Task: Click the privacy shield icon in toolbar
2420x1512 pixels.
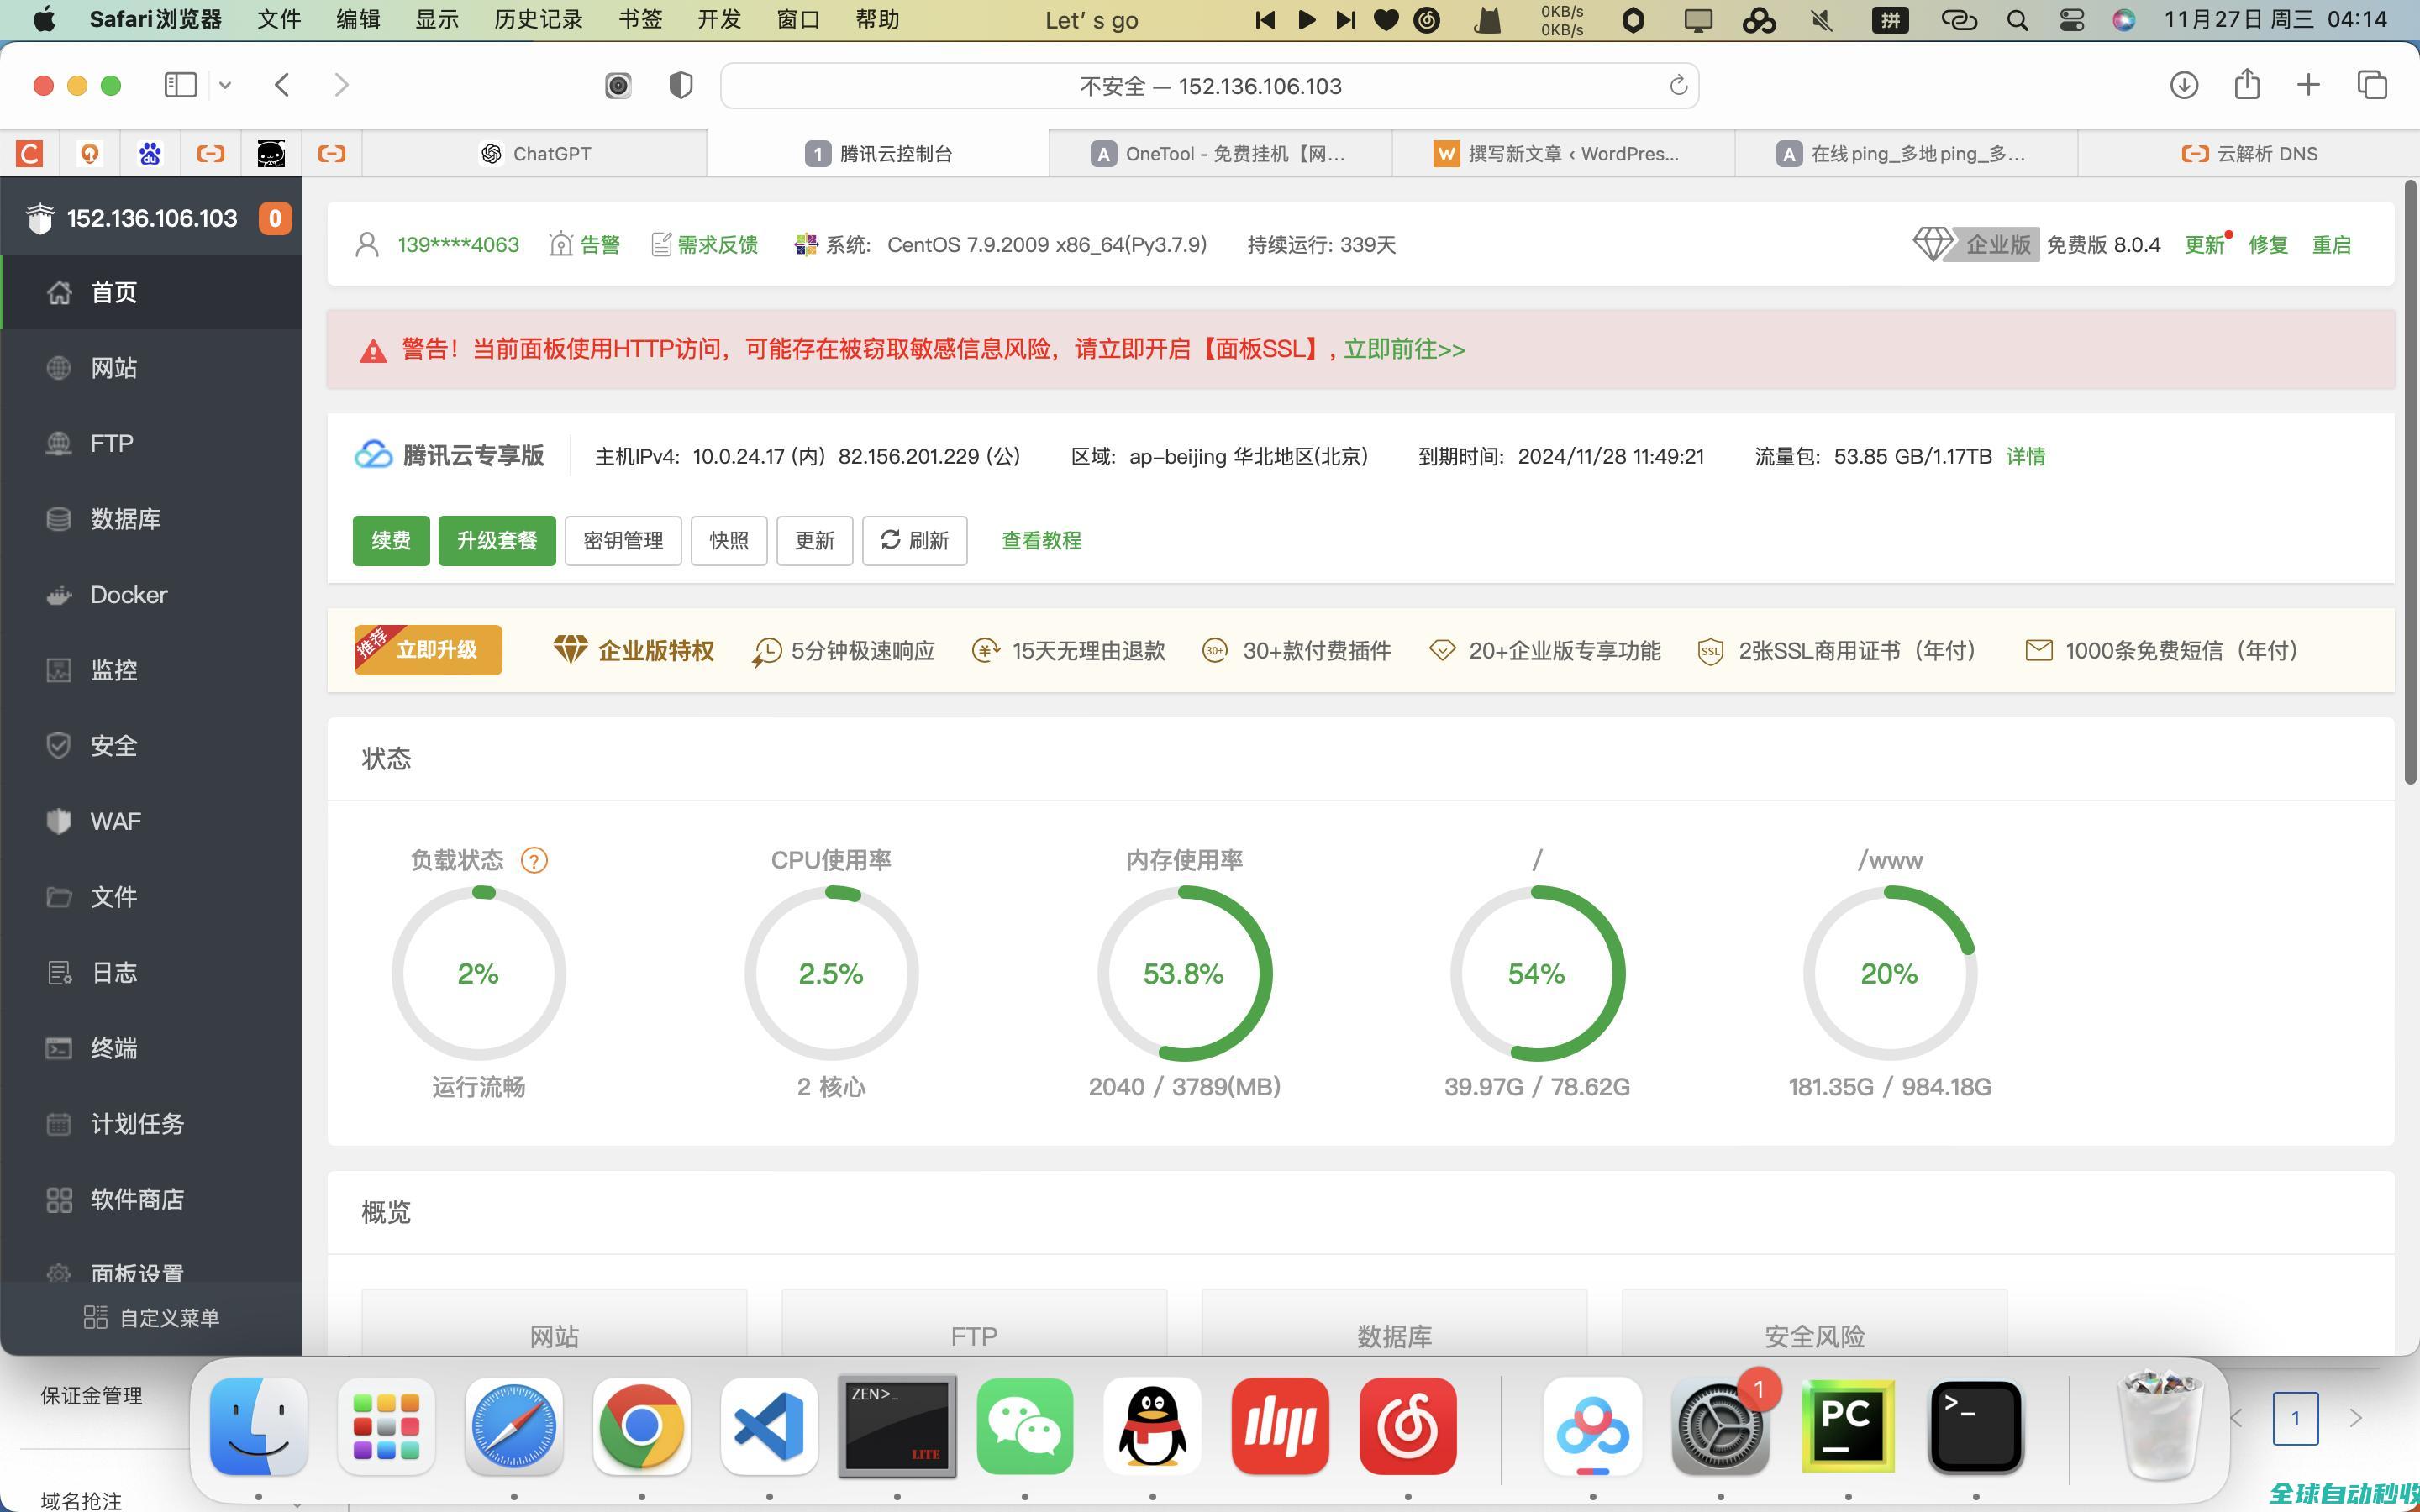Action: (680, 86)
